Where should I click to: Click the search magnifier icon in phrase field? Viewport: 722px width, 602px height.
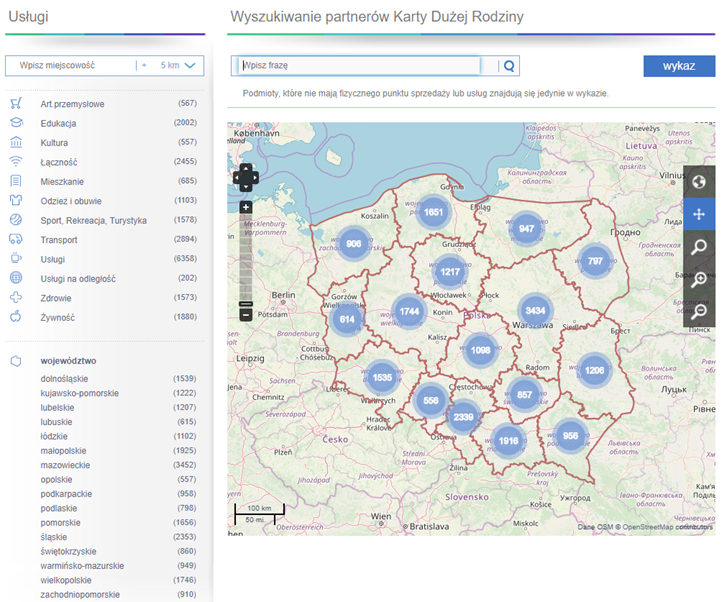click(509, 66)
